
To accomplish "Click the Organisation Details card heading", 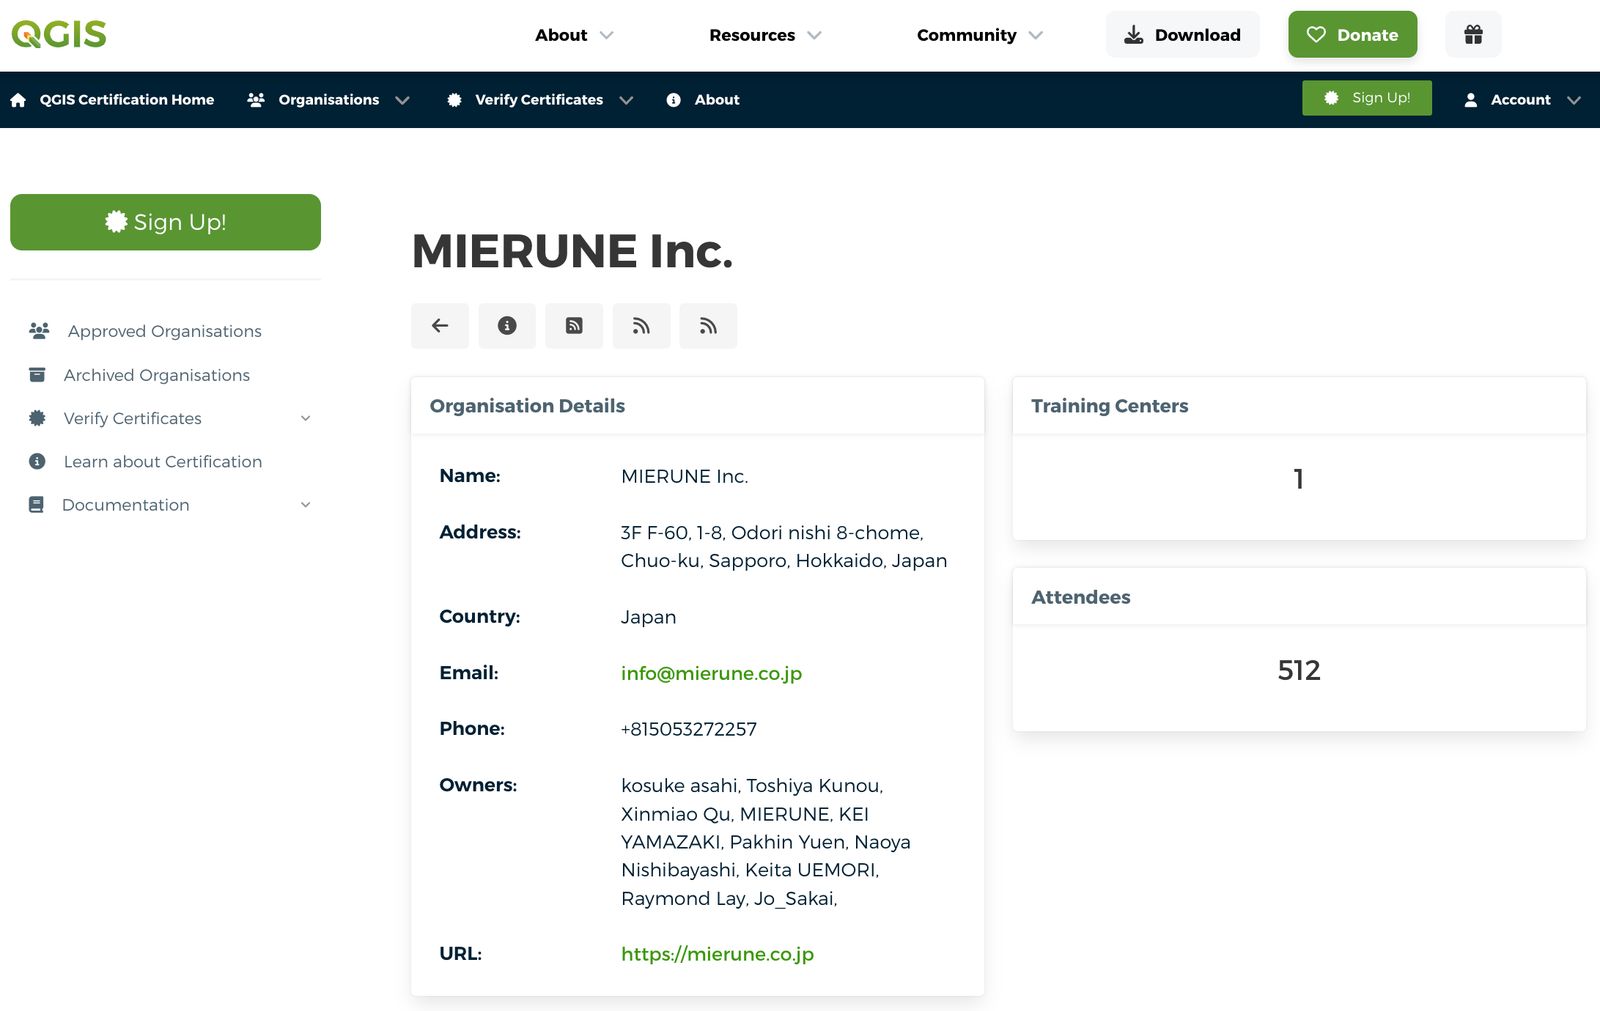I will [527, 406].
